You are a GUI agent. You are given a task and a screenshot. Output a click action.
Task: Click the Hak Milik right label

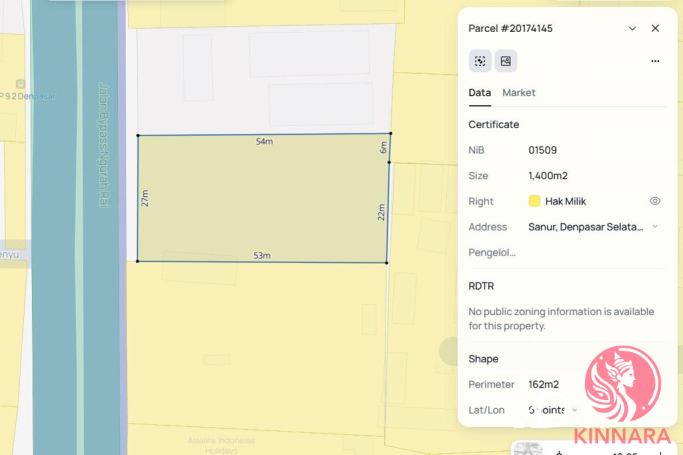click(x=565, y=201)
